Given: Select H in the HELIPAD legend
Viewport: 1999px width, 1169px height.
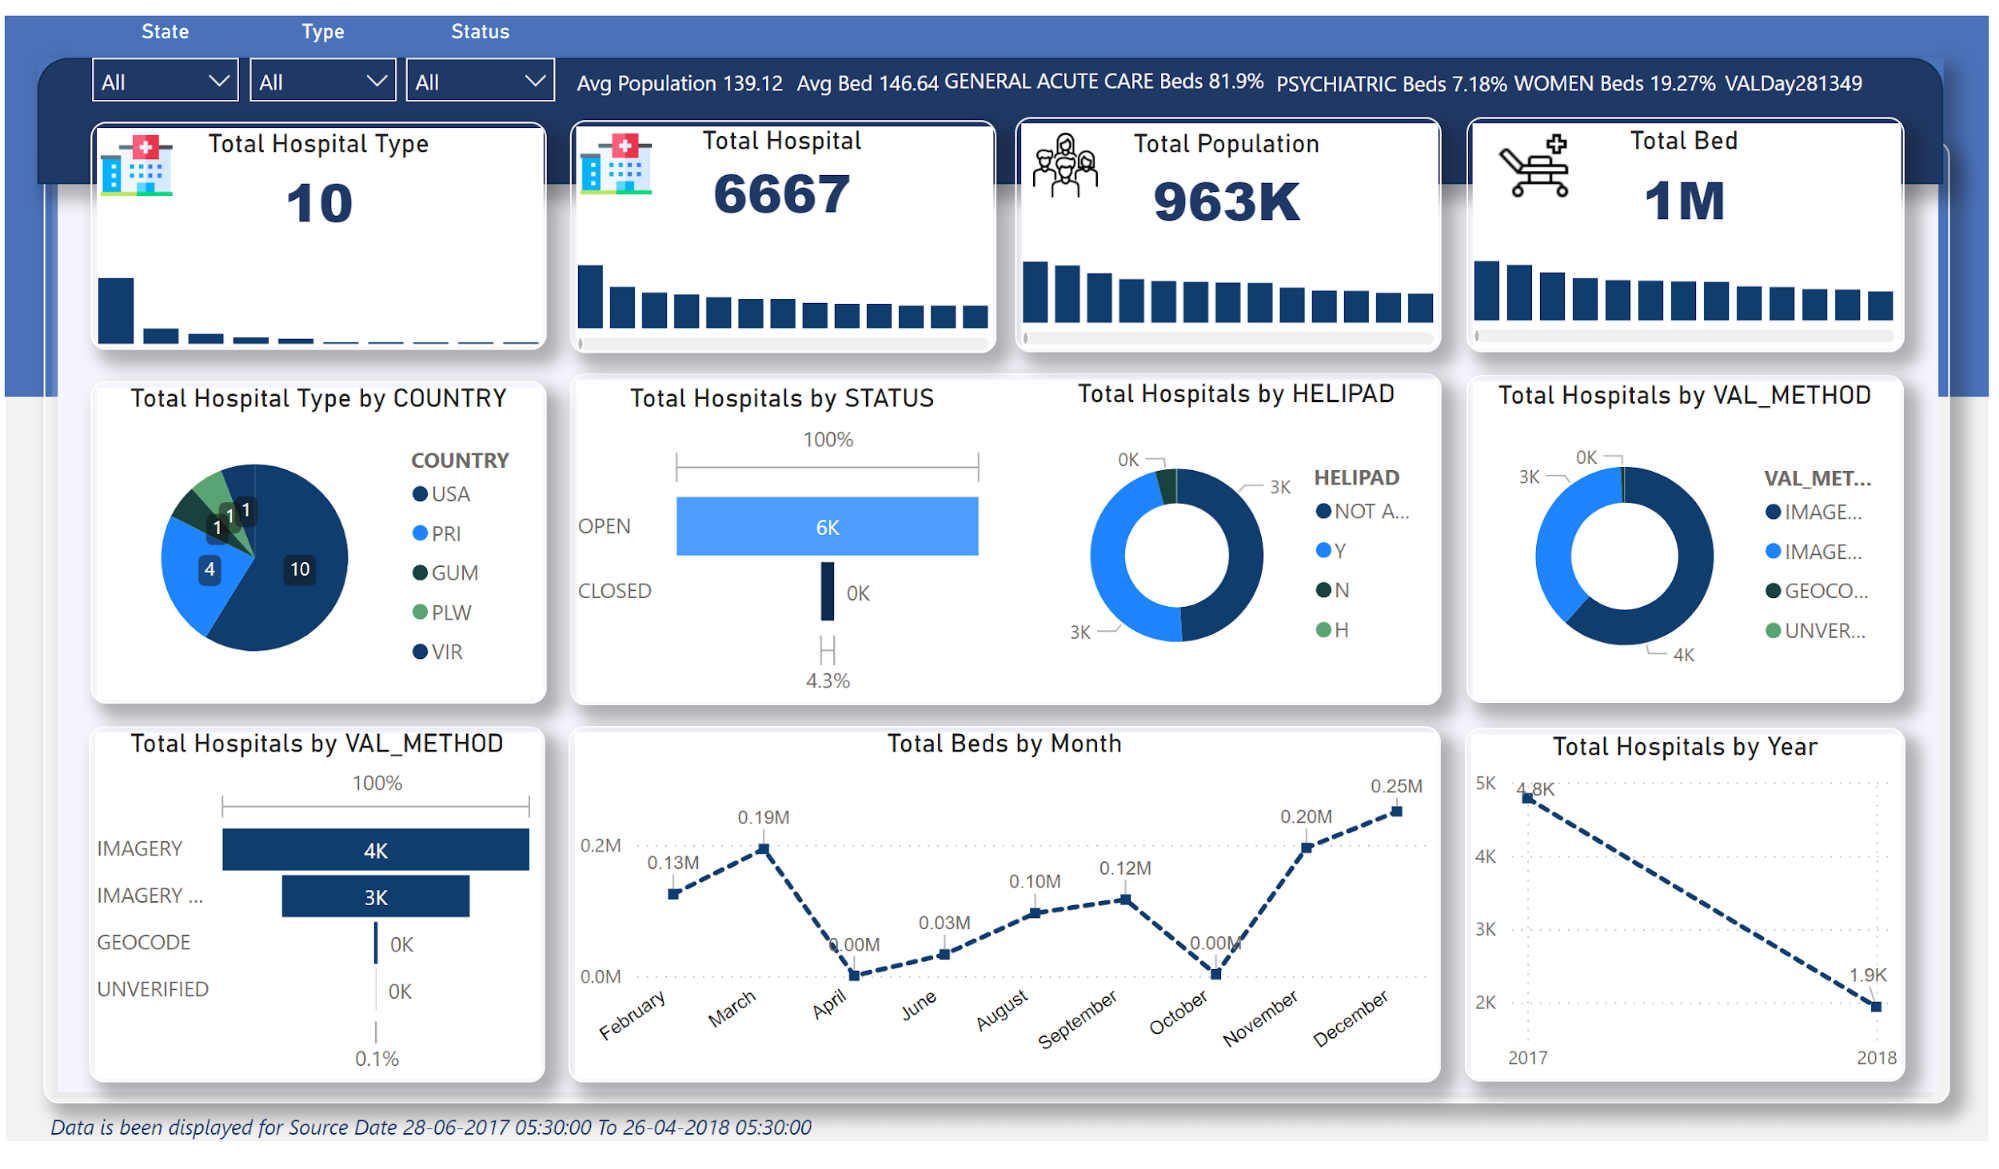Looking at the screenshot, I should [1333, 630].
